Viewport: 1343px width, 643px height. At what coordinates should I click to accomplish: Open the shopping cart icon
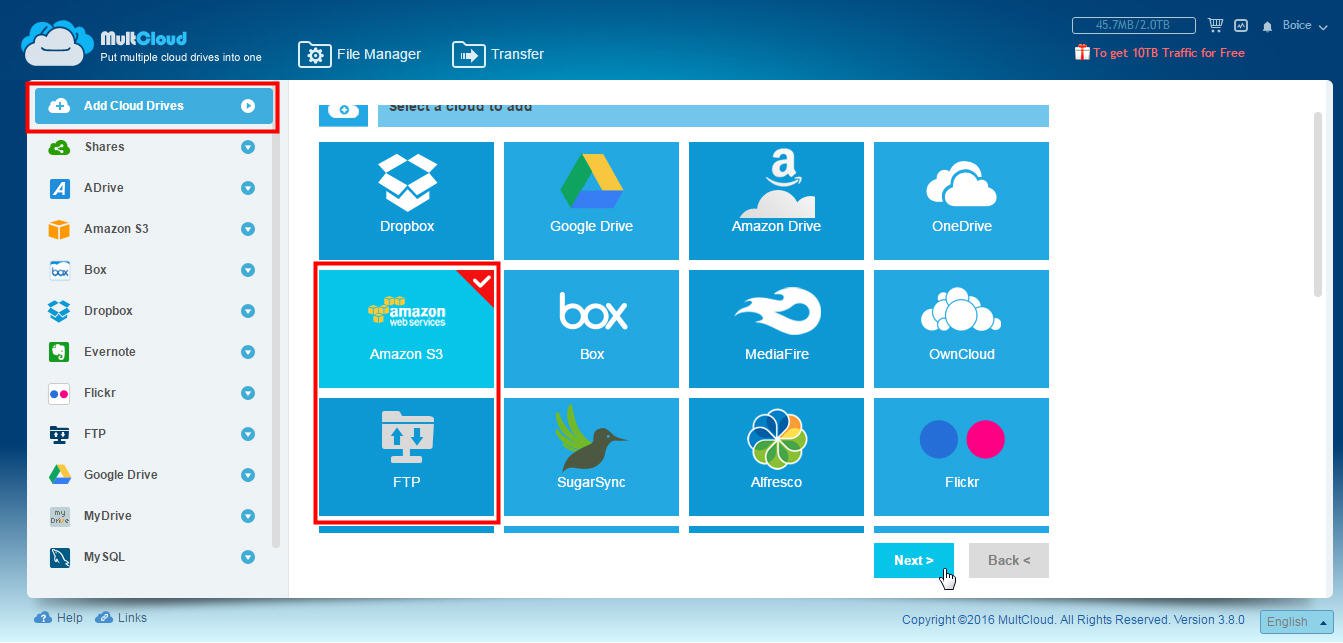point(1216,25)
